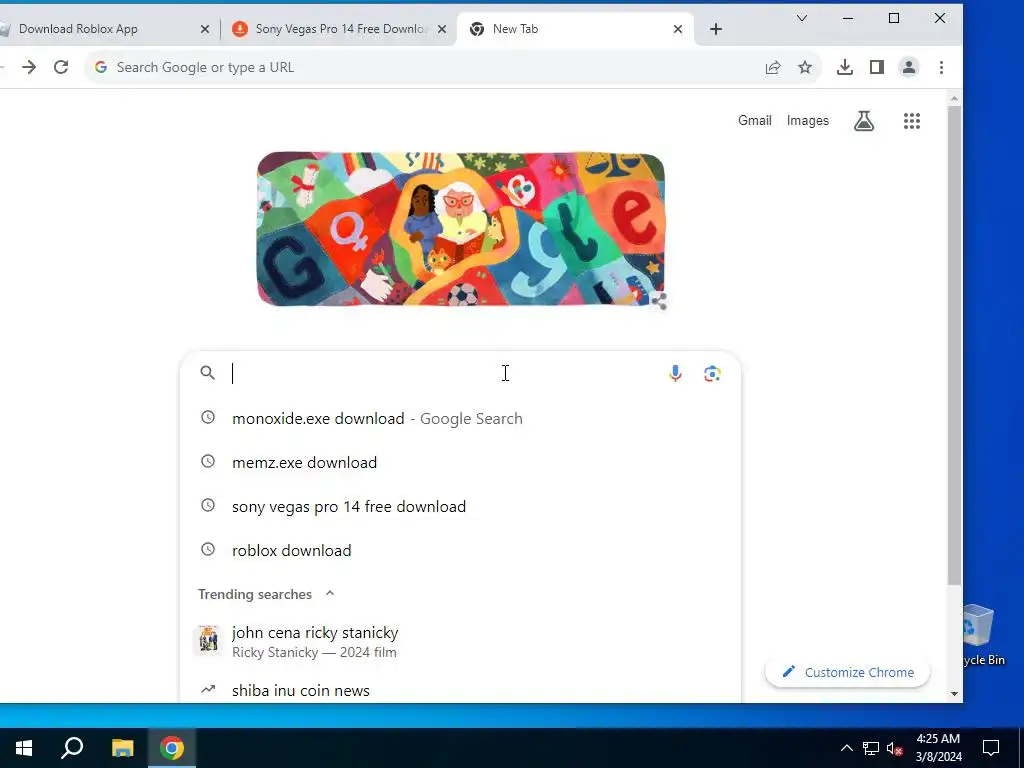Open the side panel icon
This screenshot has width=1024, height=768.
[876, 67]
